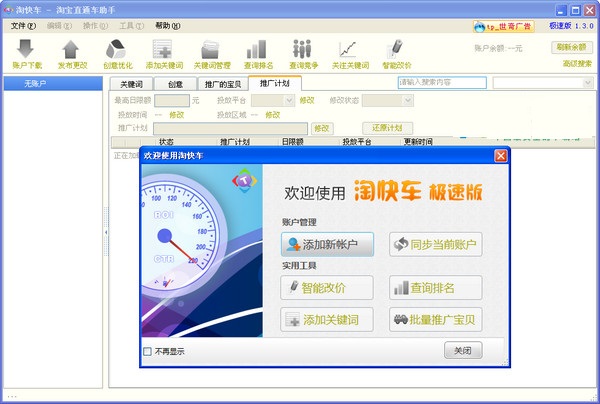This screenshot has height=404, width=600.
Task: Click the 刷新余额 button
Action: point(572,47)
